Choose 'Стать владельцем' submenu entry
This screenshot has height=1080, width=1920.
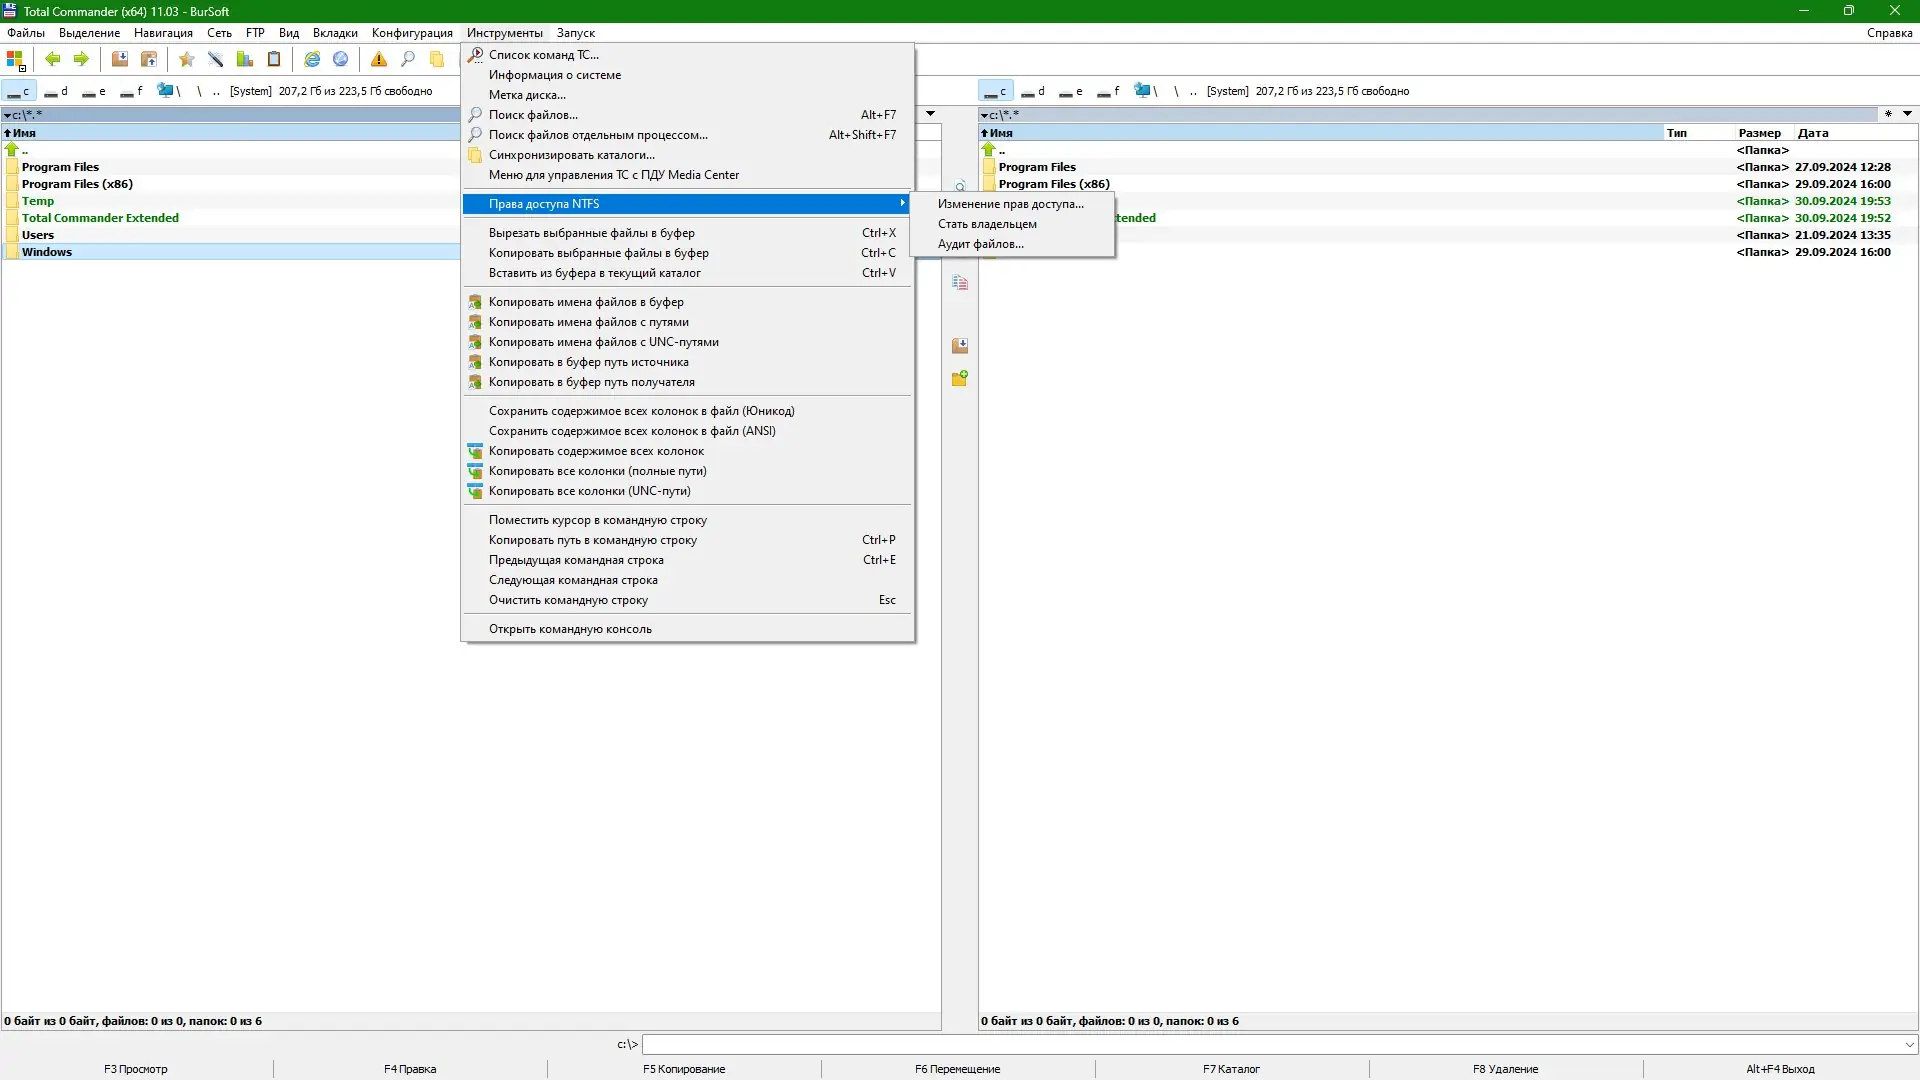987,224
